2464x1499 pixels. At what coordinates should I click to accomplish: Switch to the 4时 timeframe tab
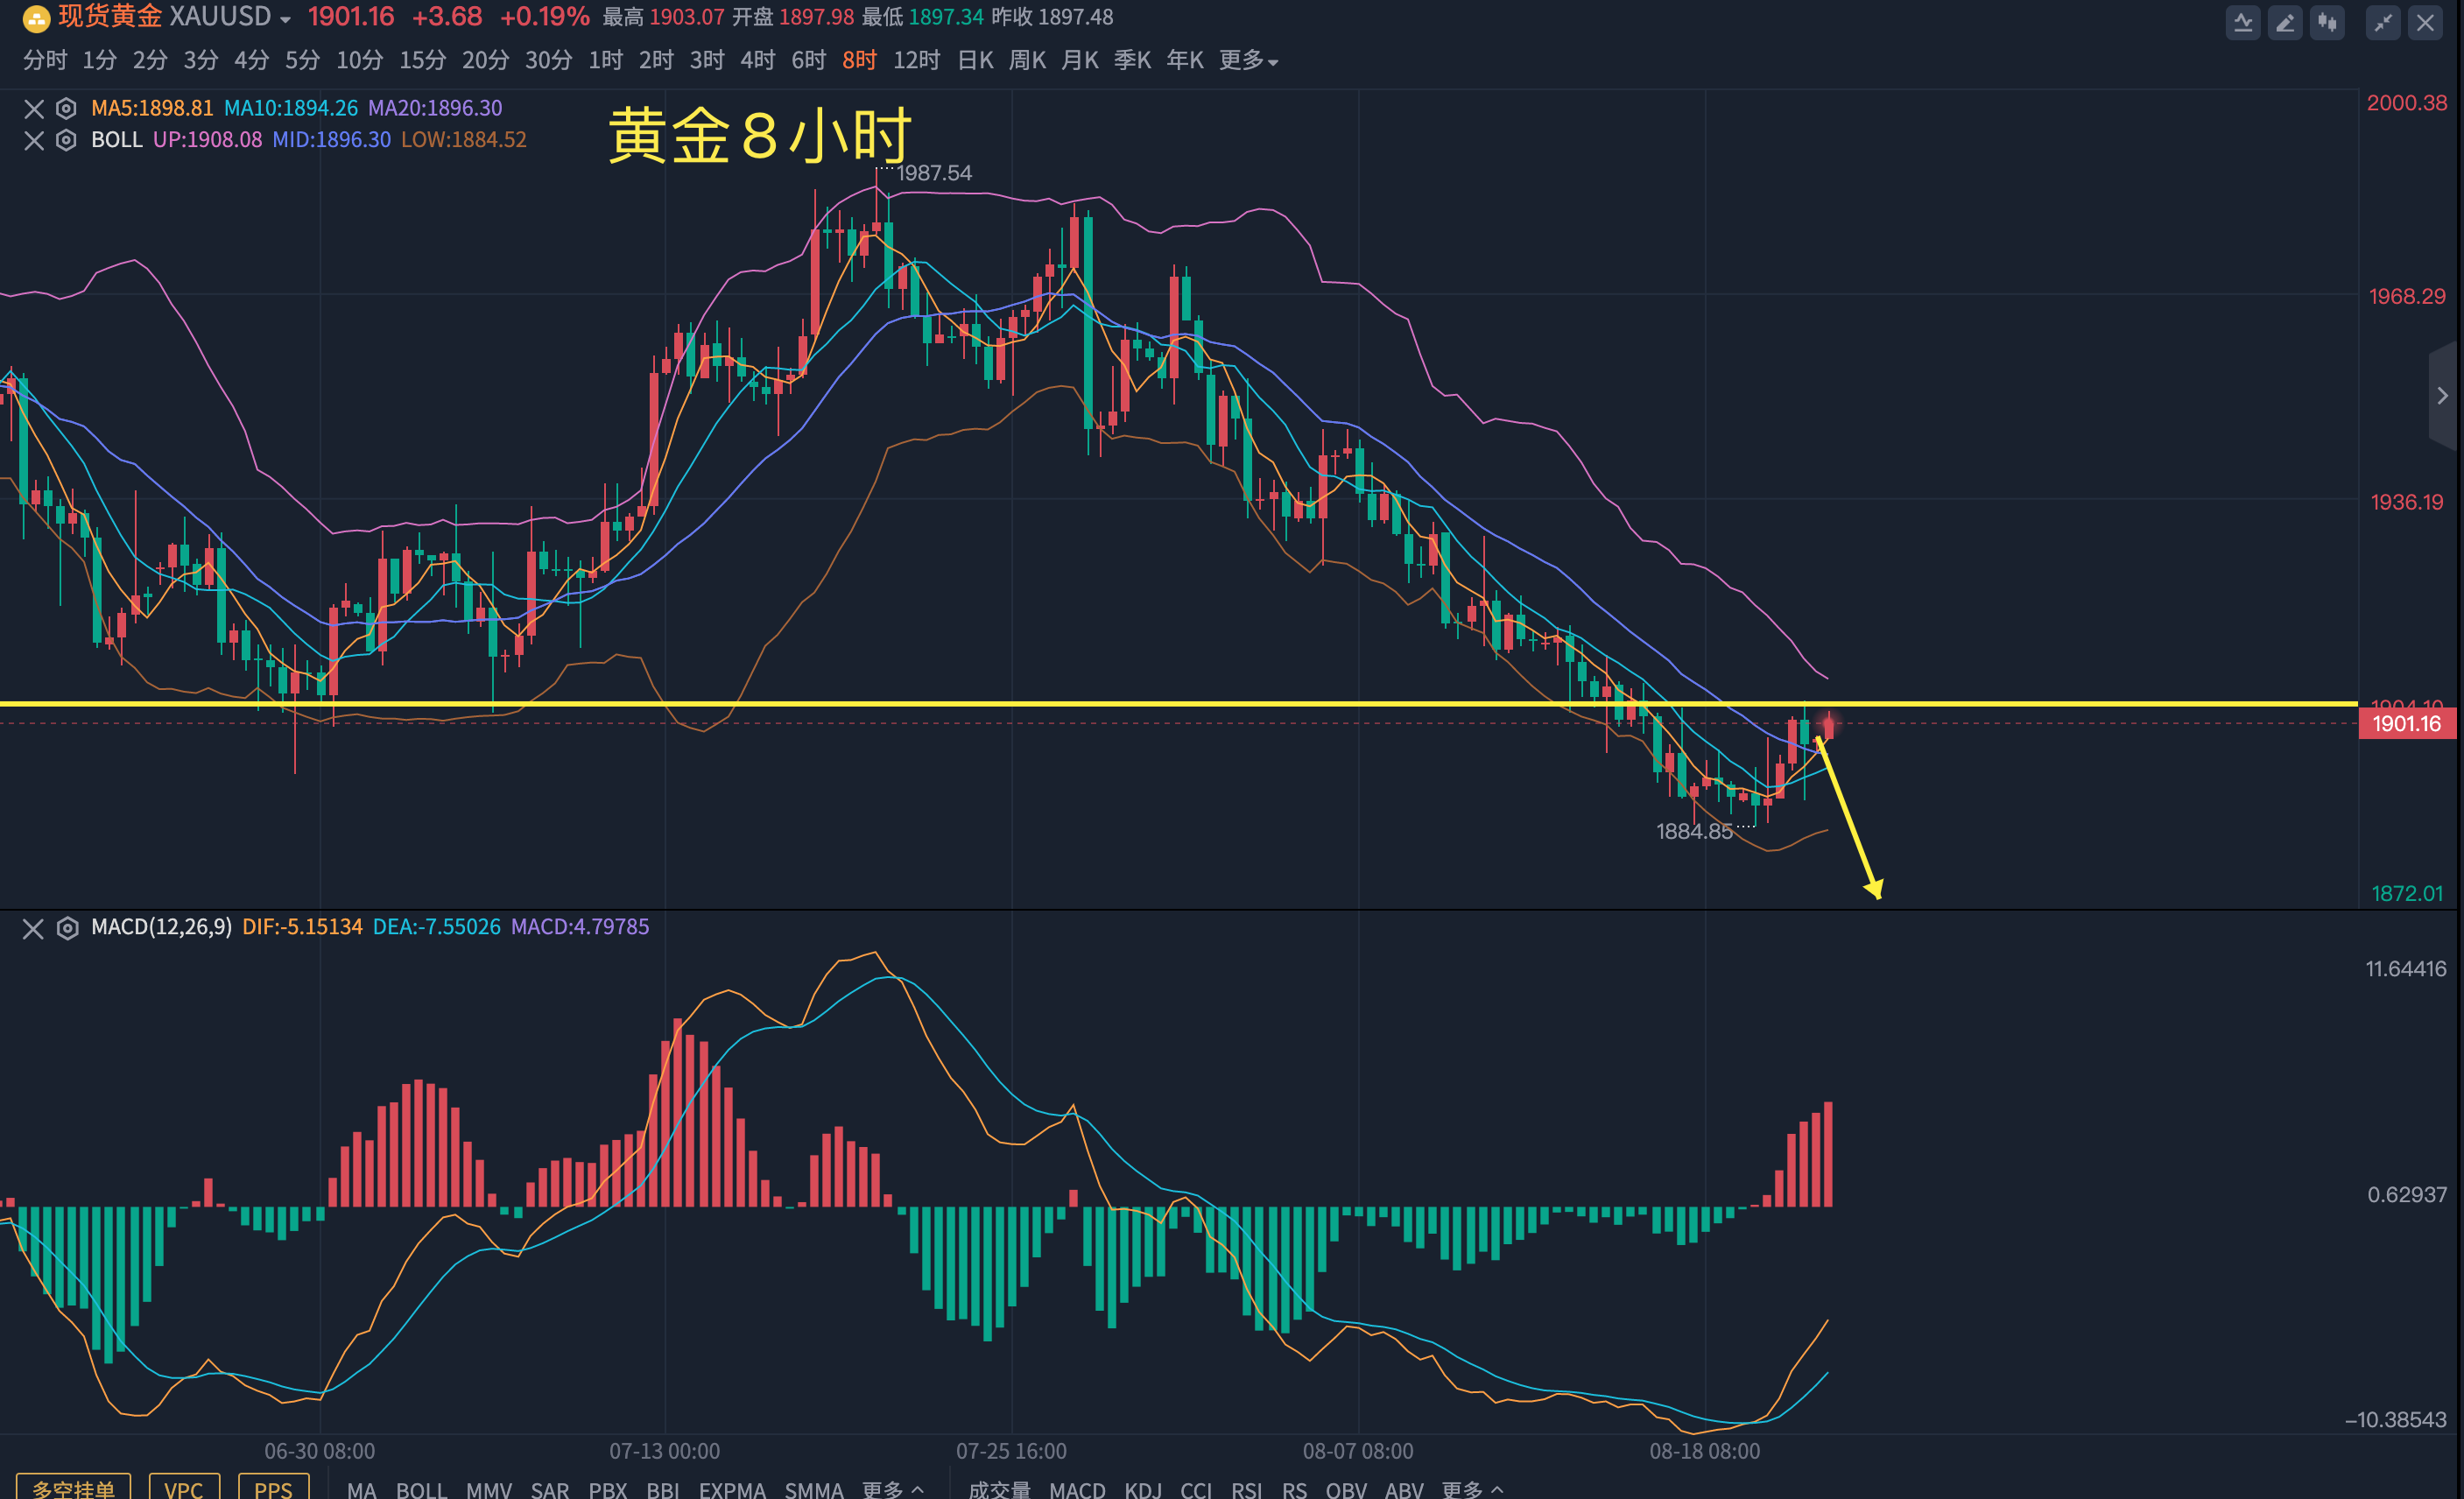[x=757, y=61]
